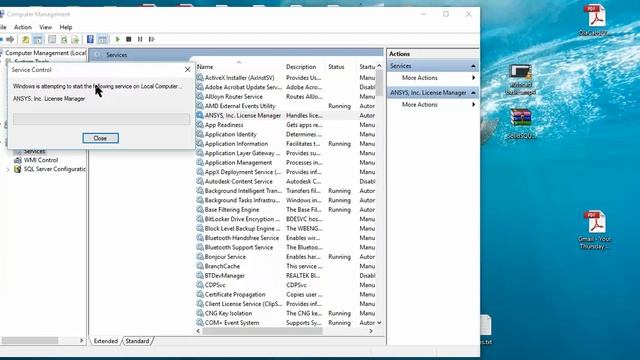Click services list horizontal scrollbar right arrow
640x360 pixels.
(371, 331)
